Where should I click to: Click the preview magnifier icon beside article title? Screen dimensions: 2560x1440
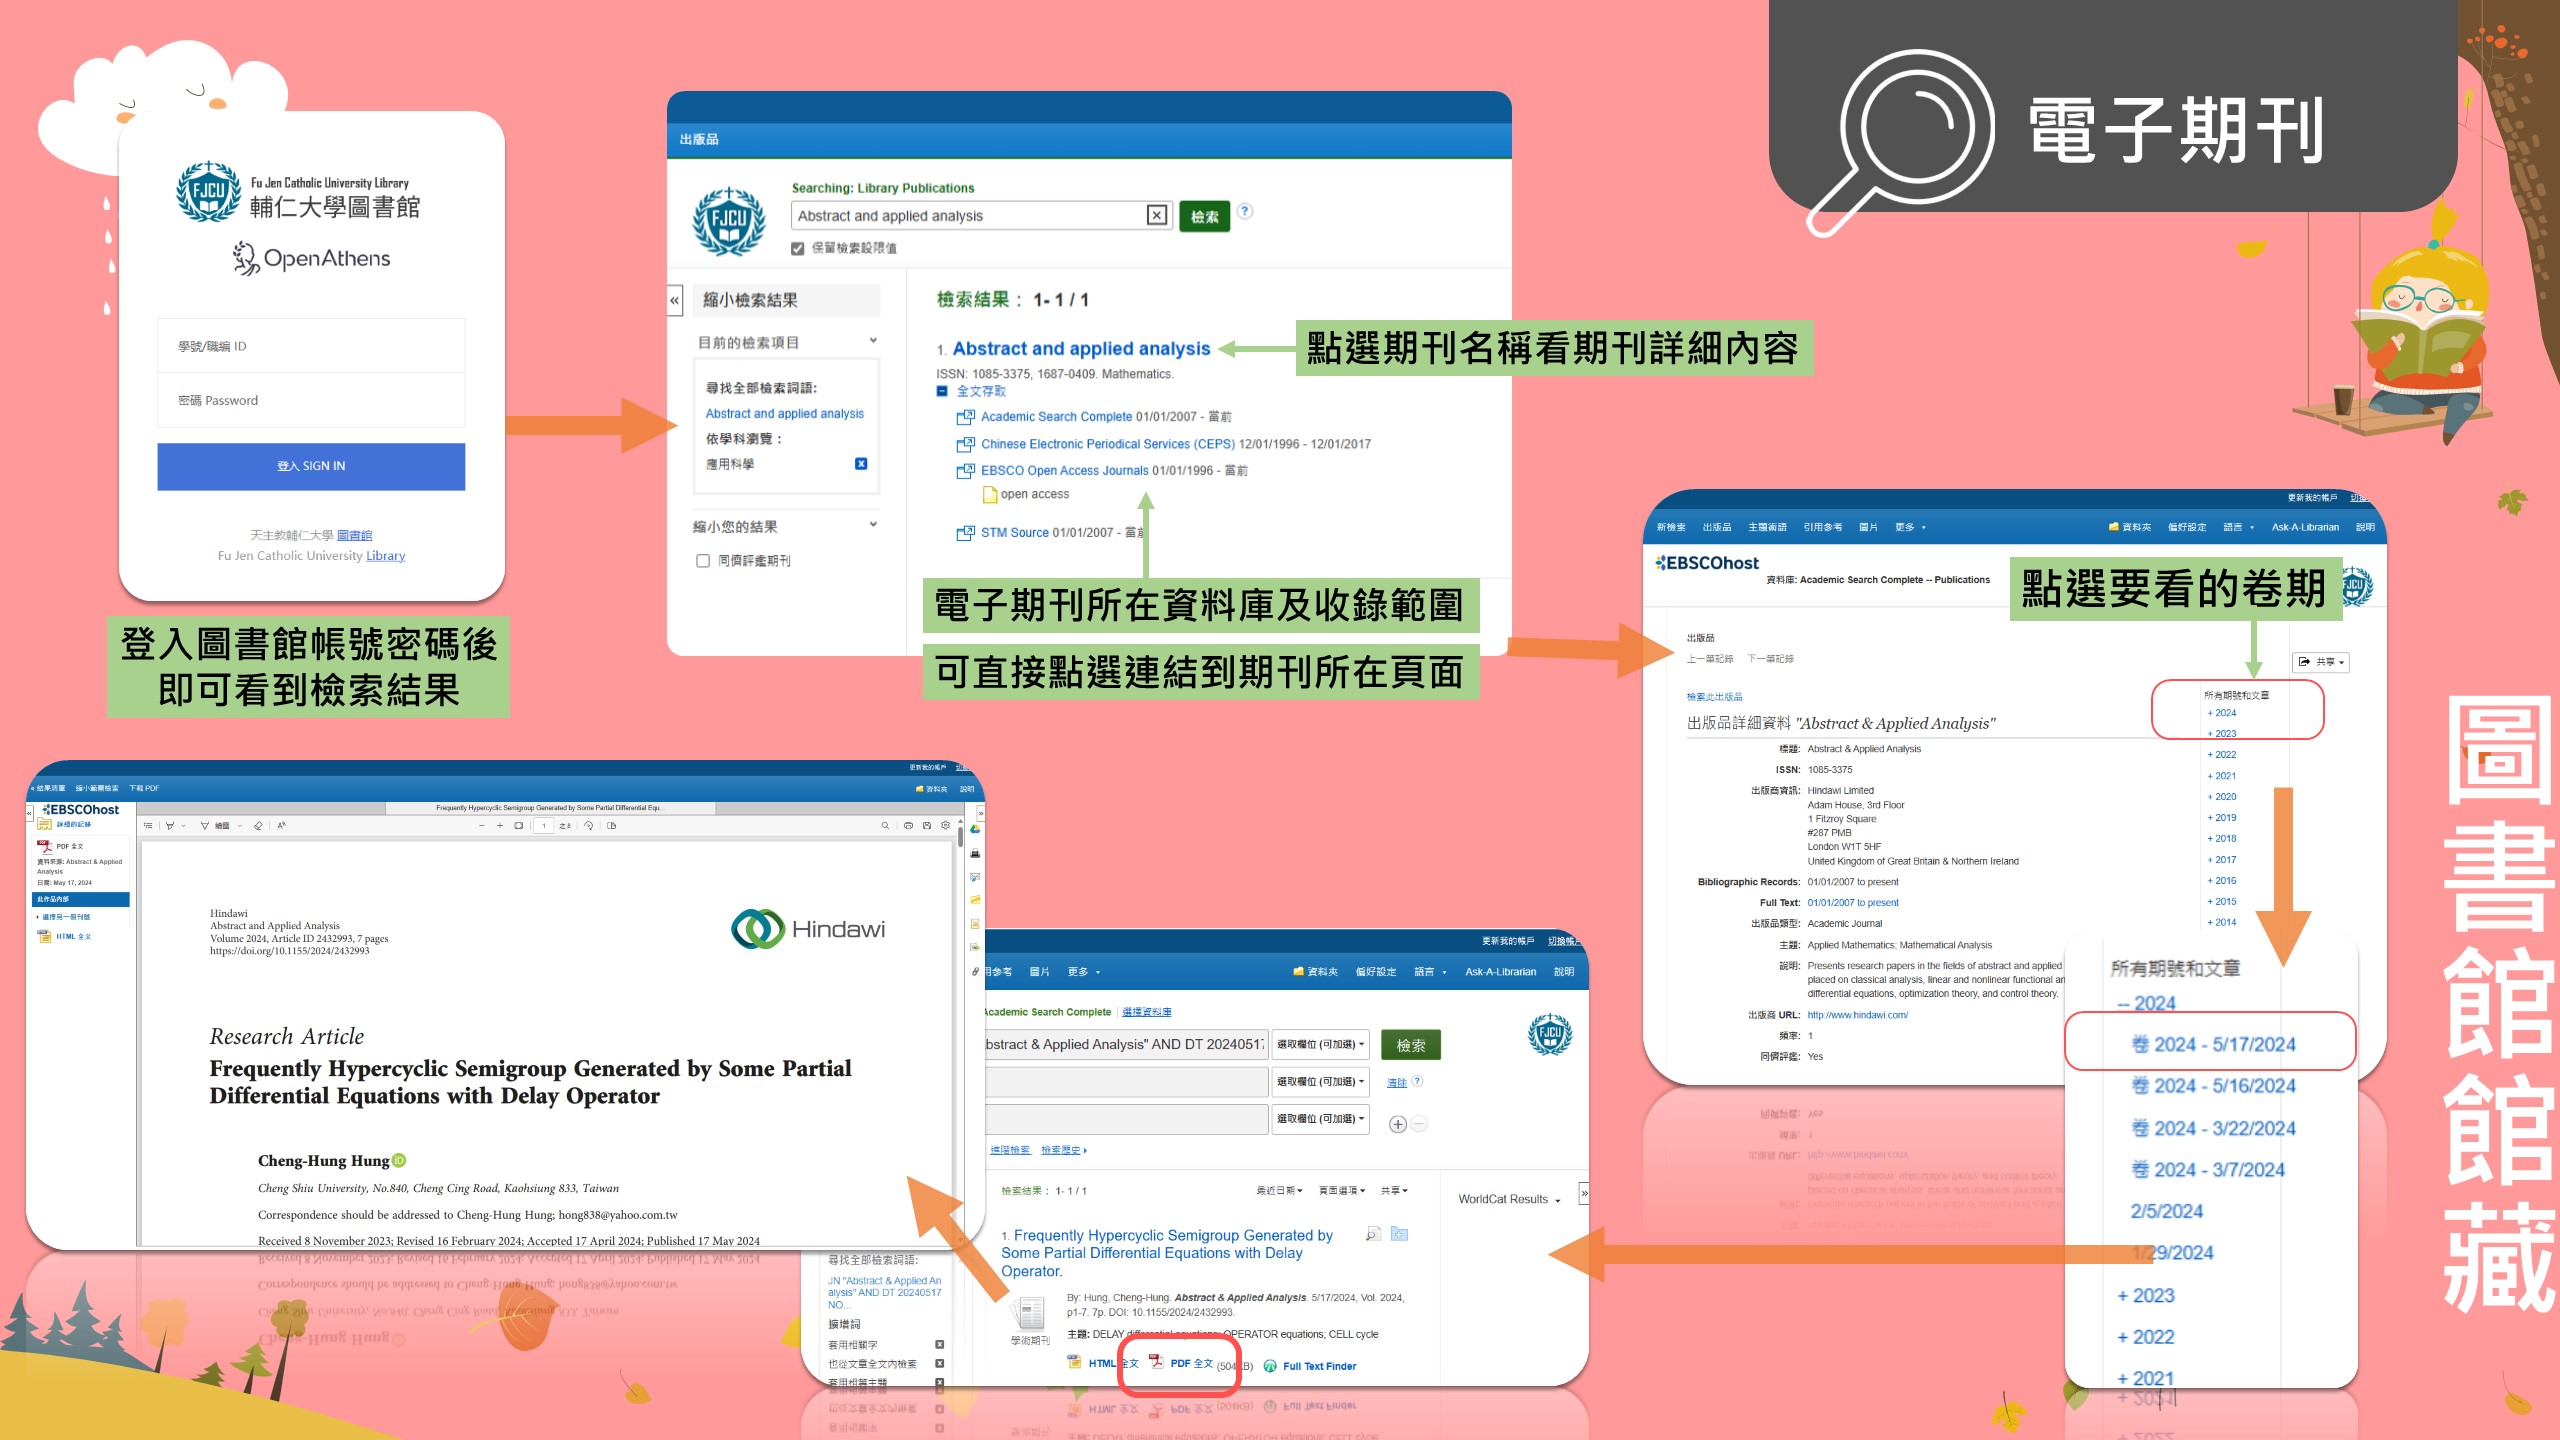pos(1373,1234)
